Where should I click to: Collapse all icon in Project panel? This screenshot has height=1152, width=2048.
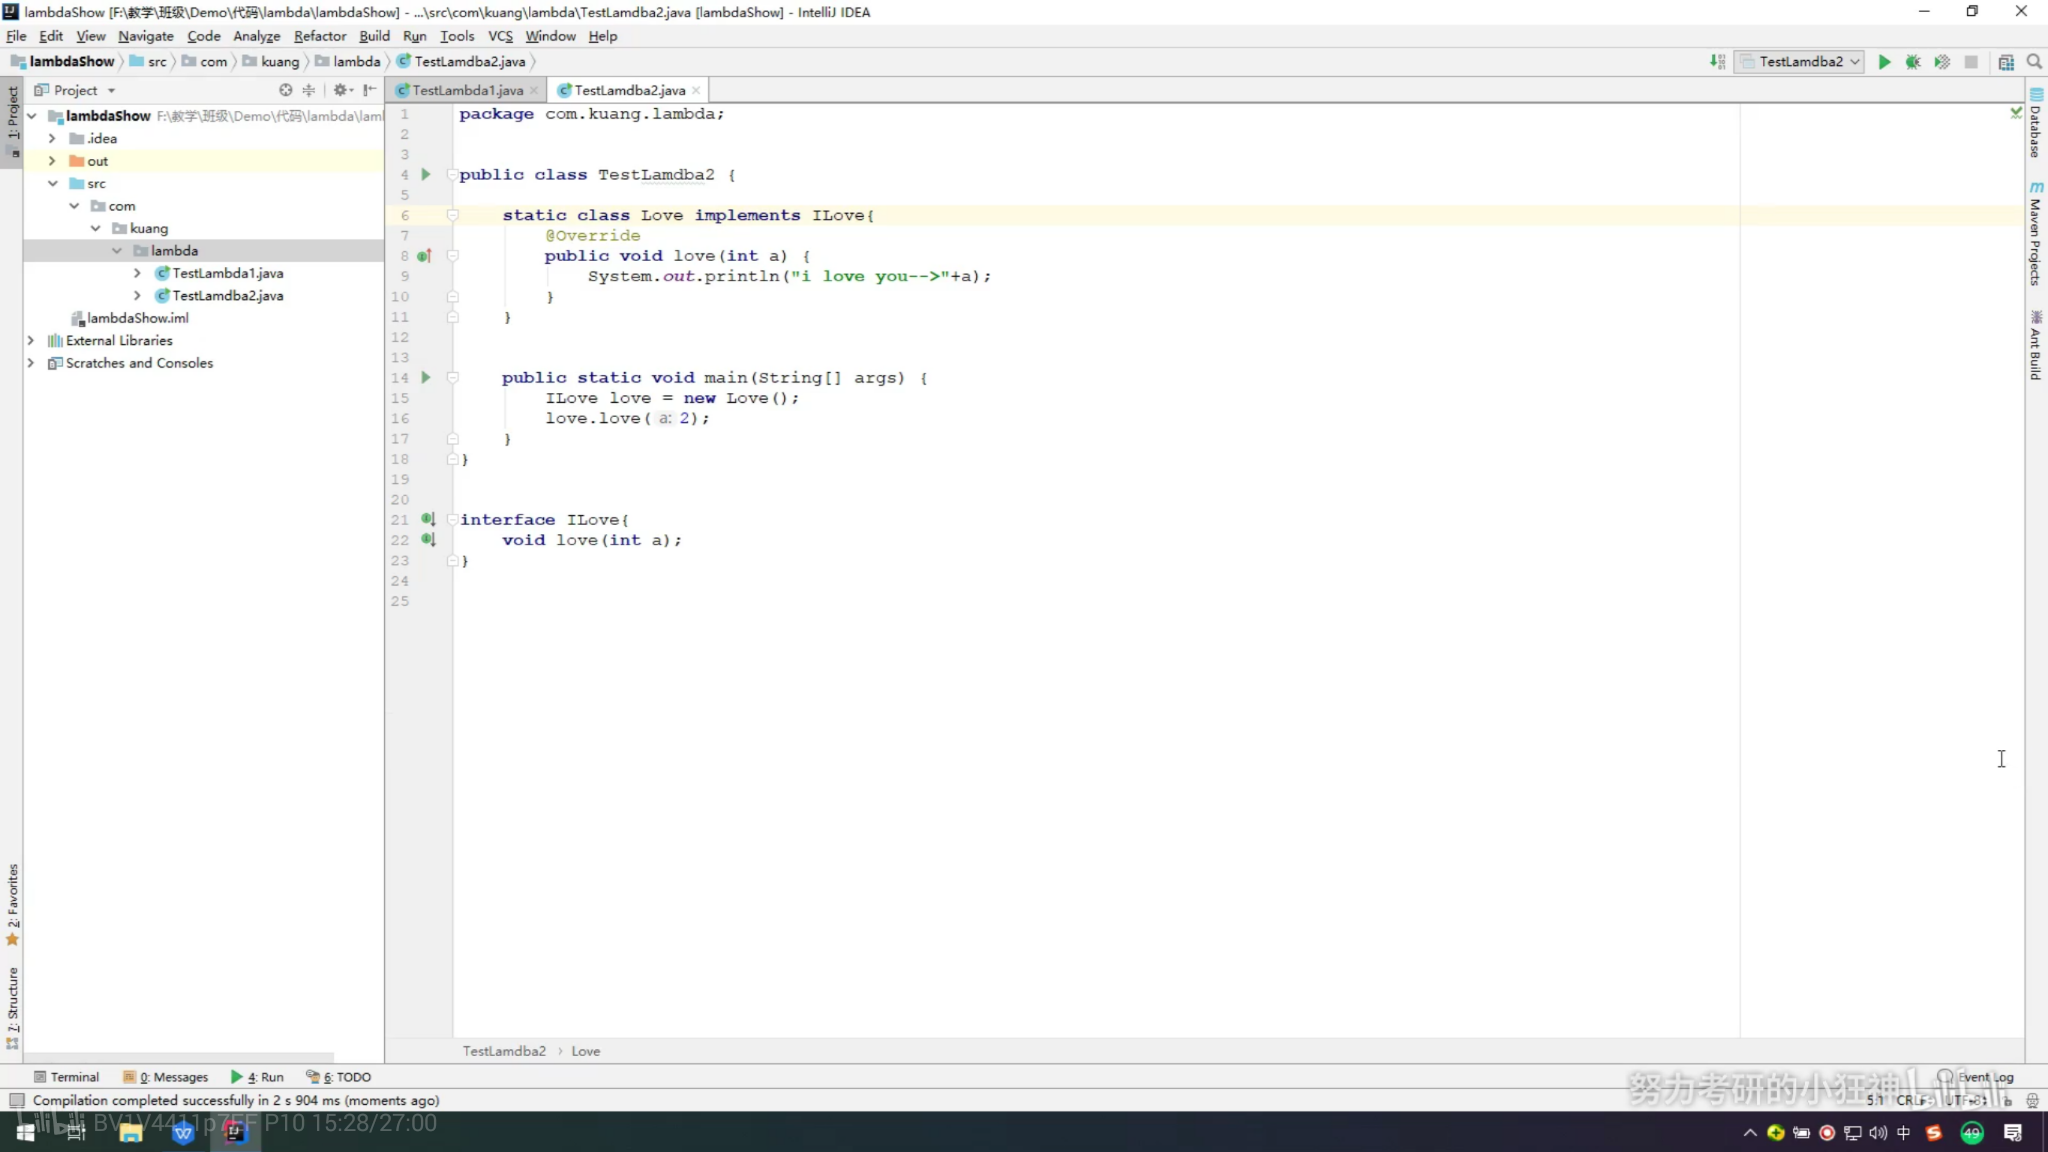pyautogui.click(x=309, y=90)
